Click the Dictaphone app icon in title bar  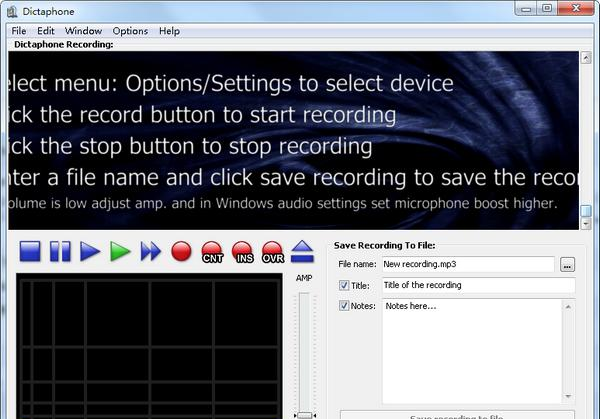tap(12, 11)
